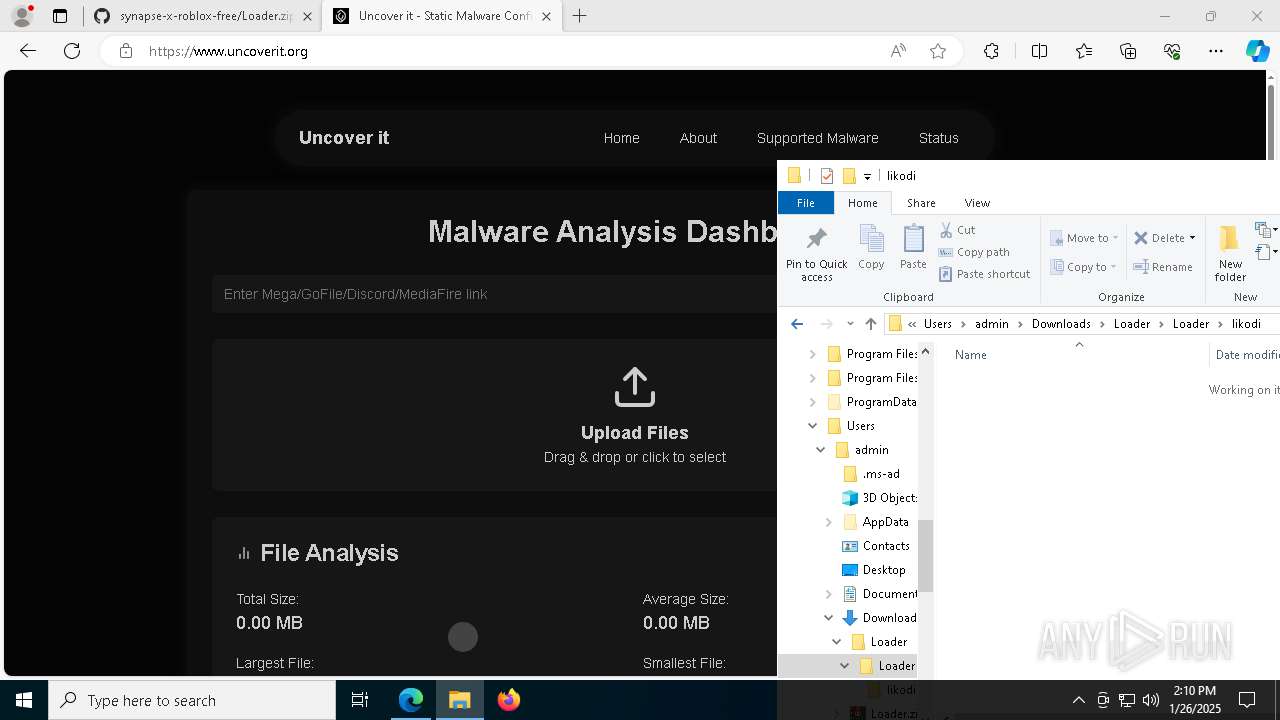Go back in File Explorer
1280x720 pixels.
[797, 324]
